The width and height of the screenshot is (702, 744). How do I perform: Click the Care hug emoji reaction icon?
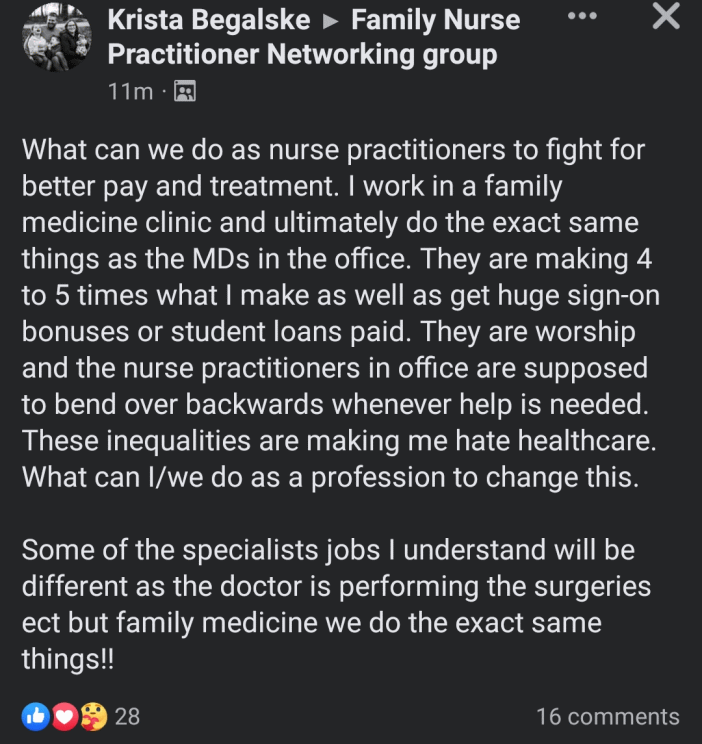(94, 716)
